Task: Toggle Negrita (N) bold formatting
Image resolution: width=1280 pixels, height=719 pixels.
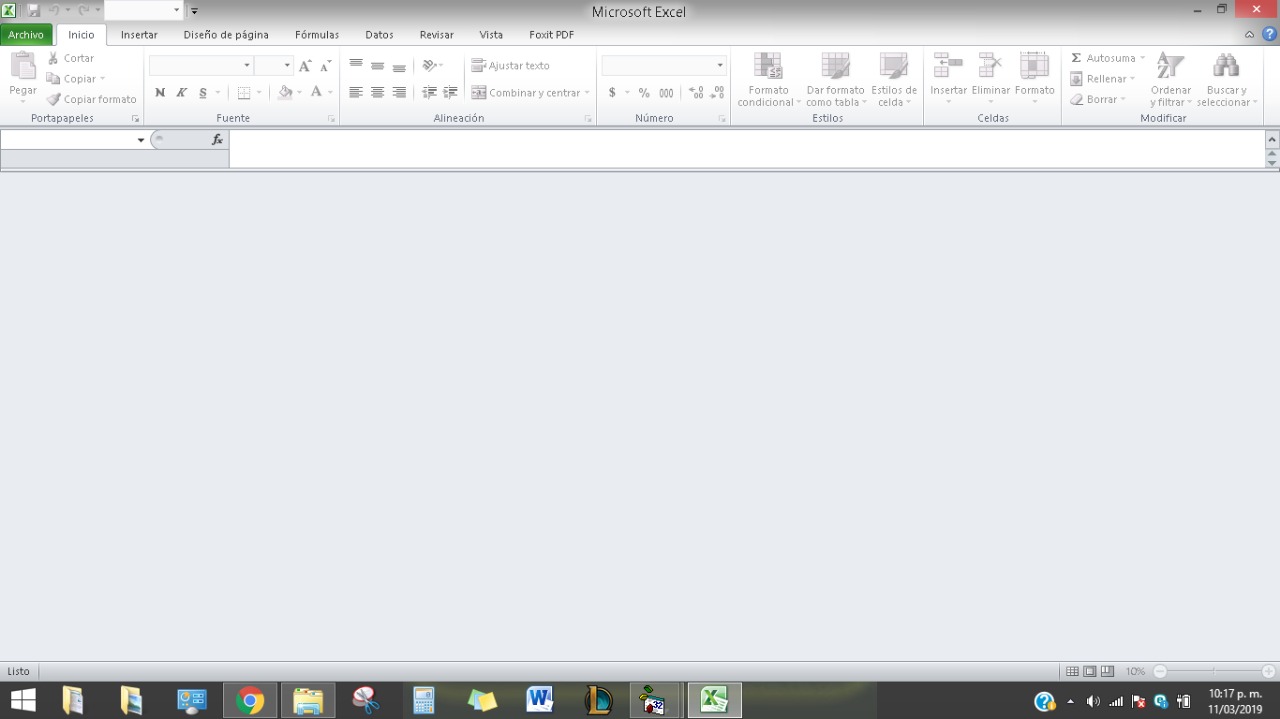Action: click(160, 93)
